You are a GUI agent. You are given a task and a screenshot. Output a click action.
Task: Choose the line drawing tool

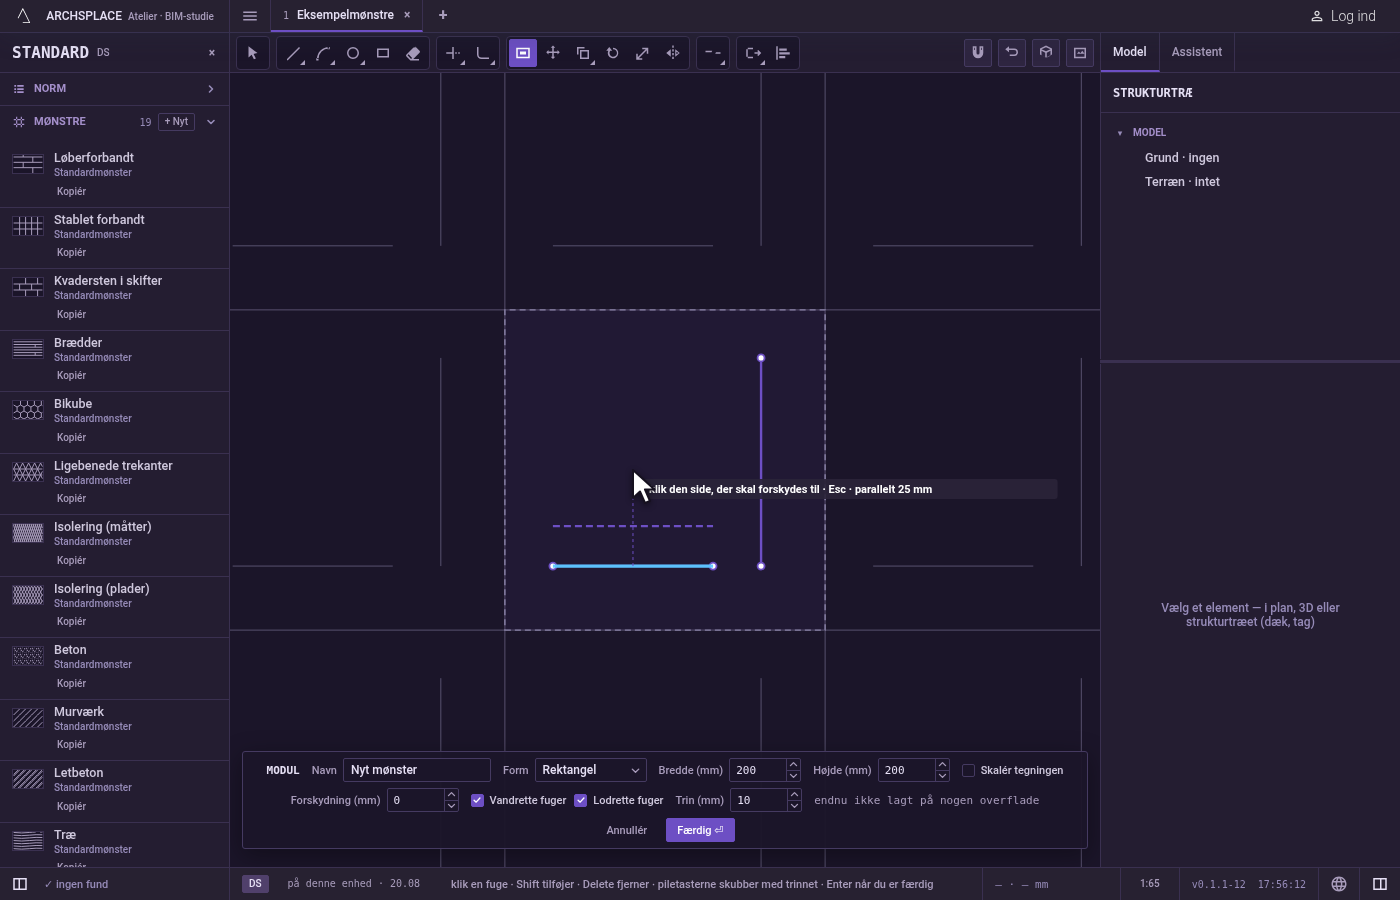point(293,53)
